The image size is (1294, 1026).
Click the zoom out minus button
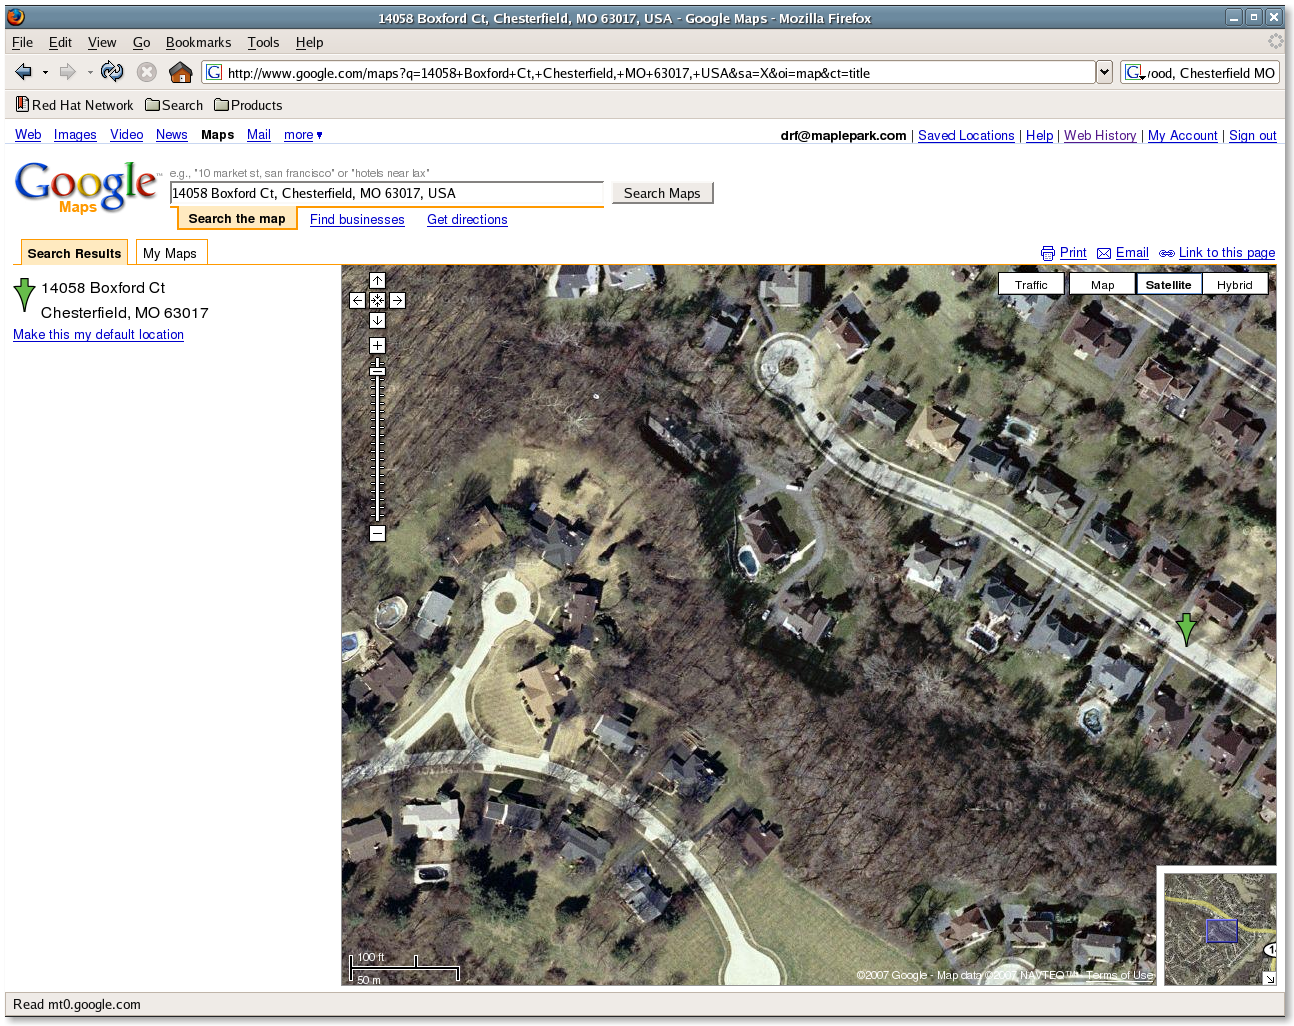(x=377, y=534)
